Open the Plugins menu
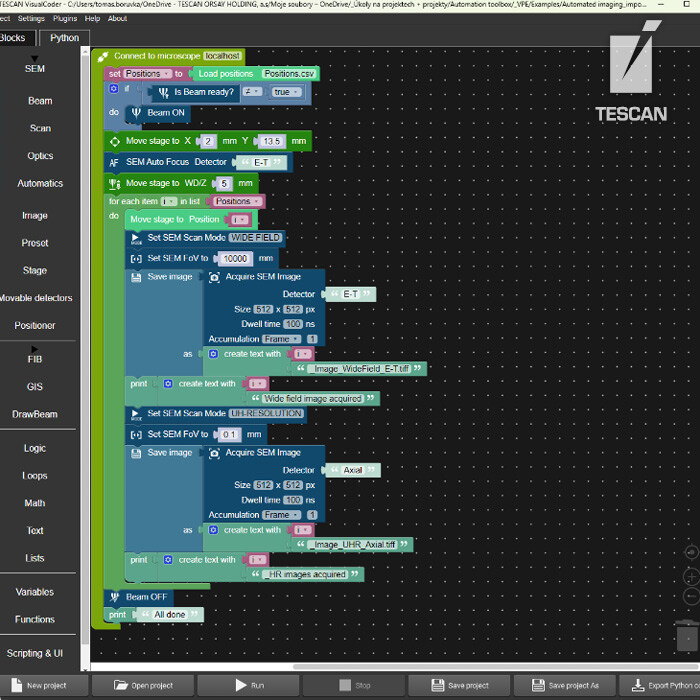Image resolution: width=700 pixels, height=700 pixels. (65, 18)
